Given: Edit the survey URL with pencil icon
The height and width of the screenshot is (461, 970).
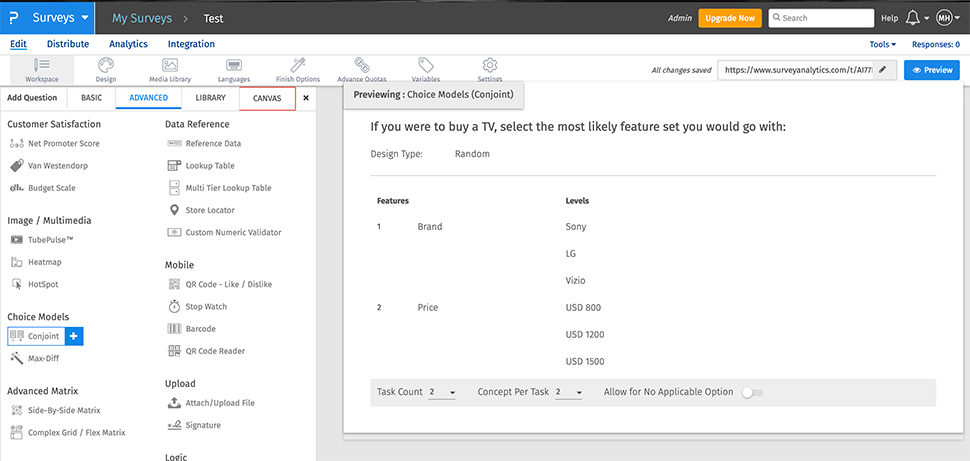Looking at the screenshot, I should pyautogui.click(x=883, y=71).
